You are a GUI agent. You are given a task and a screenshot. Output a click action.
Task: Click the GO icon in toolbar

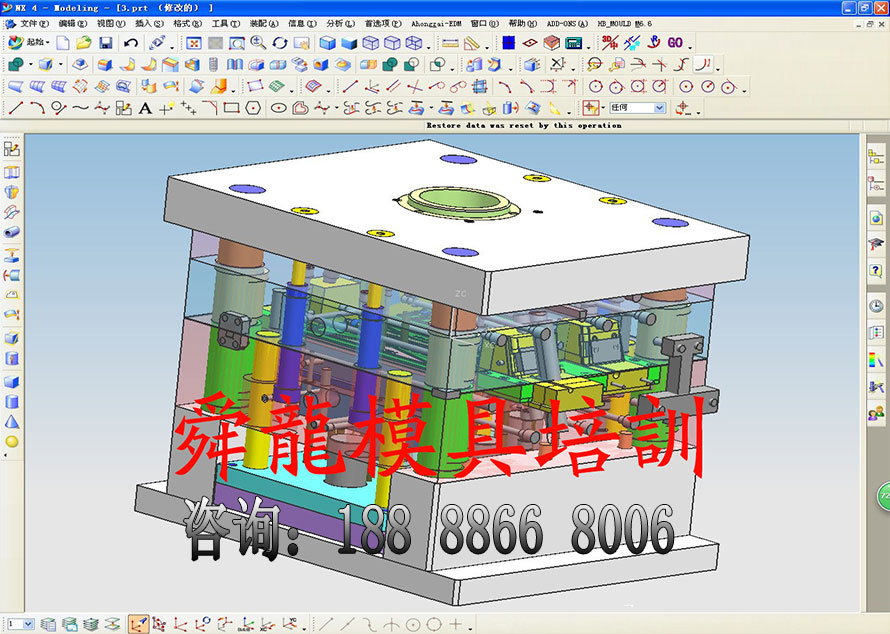675,43
